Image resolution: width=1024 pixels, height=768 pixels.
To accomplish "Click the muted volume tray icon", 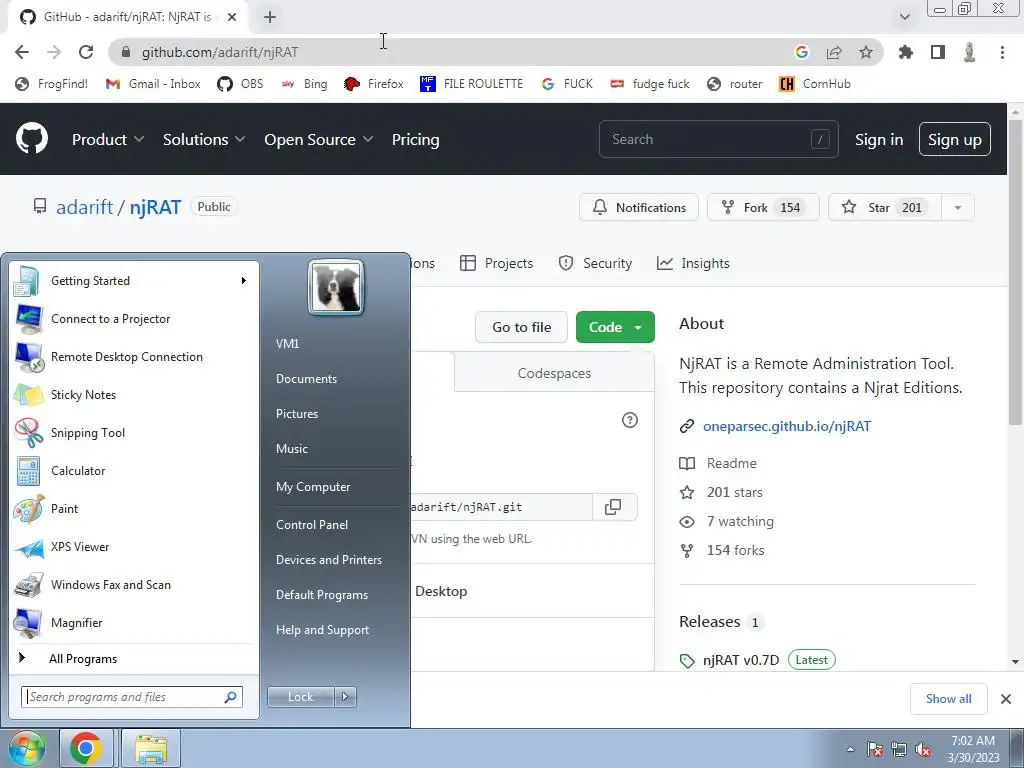I will pyautogui.click(x=923, y=750).
